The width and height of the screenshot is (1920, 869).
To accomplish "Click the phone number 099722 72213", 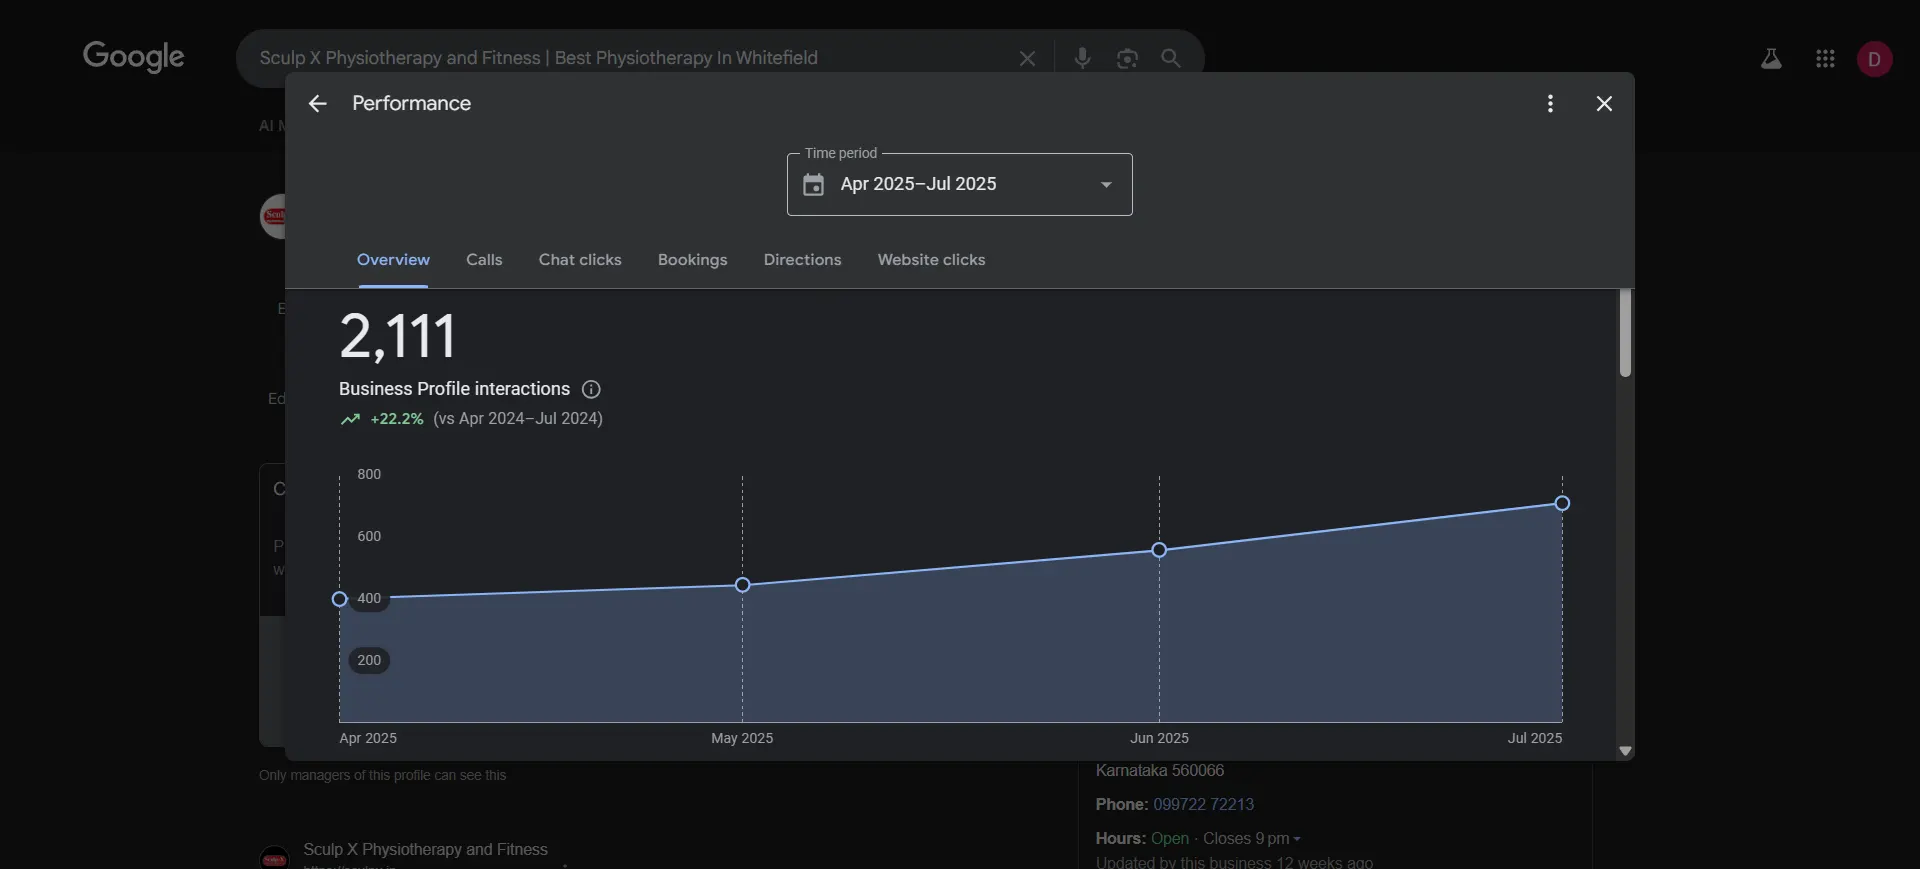I will (1203, 805).
